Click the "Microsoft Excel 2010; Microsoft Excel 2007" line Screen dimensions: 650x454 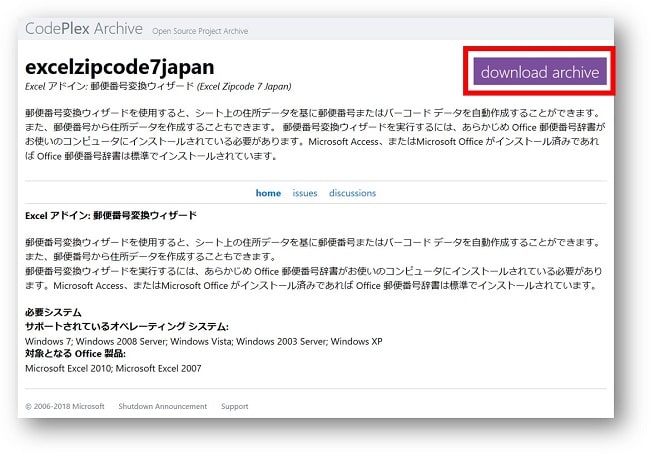(113, 368)
